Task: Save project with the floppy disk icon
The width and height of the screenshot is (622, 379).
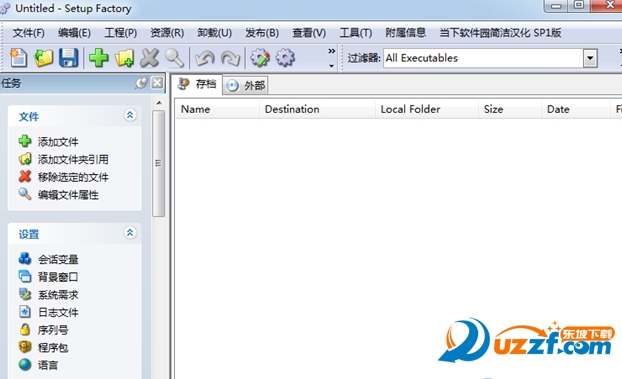Action: tap(69, 58)
